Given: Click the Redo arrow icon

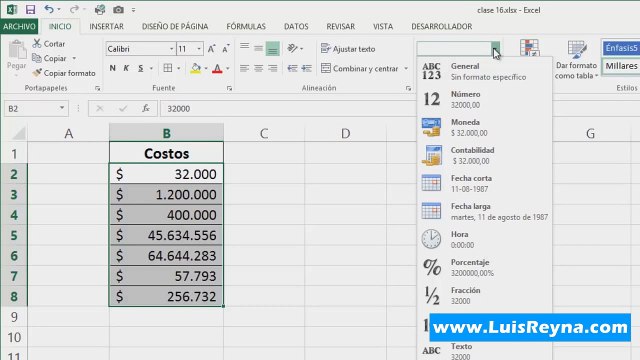Looking at the screenshot, I should (74, 9).
